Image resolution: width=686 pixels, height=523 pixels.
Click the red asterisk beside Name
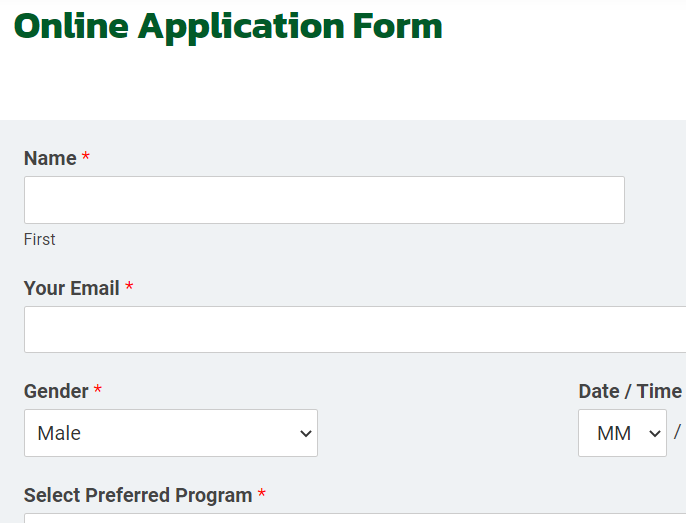coord(86,158)
